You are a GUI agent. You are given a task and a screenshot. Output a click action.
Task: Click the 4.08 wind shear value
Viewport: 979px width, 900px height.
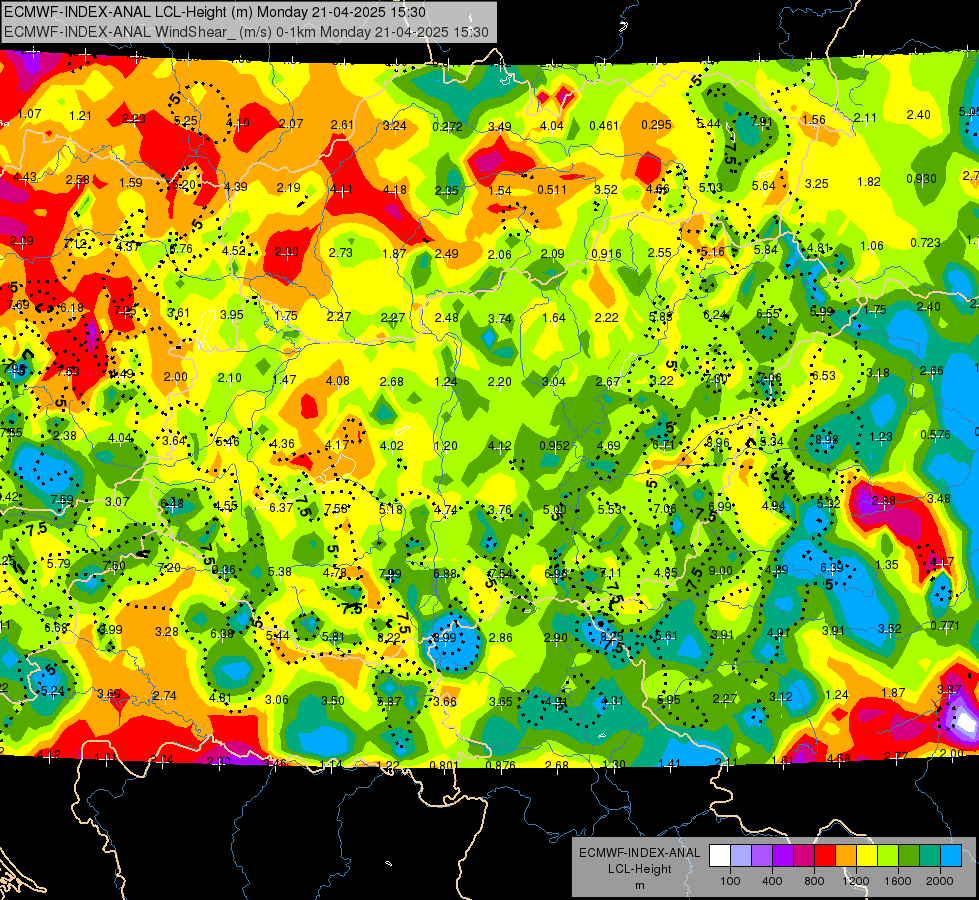pyautogui.click(x=338, y=380)
